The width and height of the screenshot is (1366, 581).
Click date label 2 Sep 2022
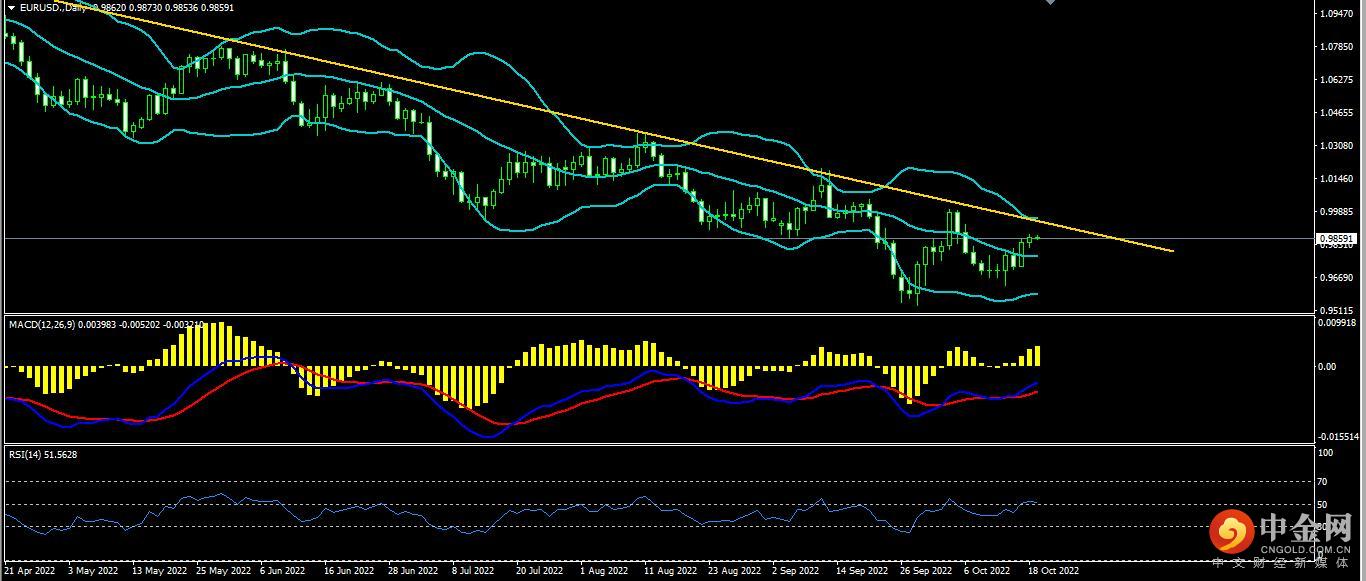pos(795,572)
